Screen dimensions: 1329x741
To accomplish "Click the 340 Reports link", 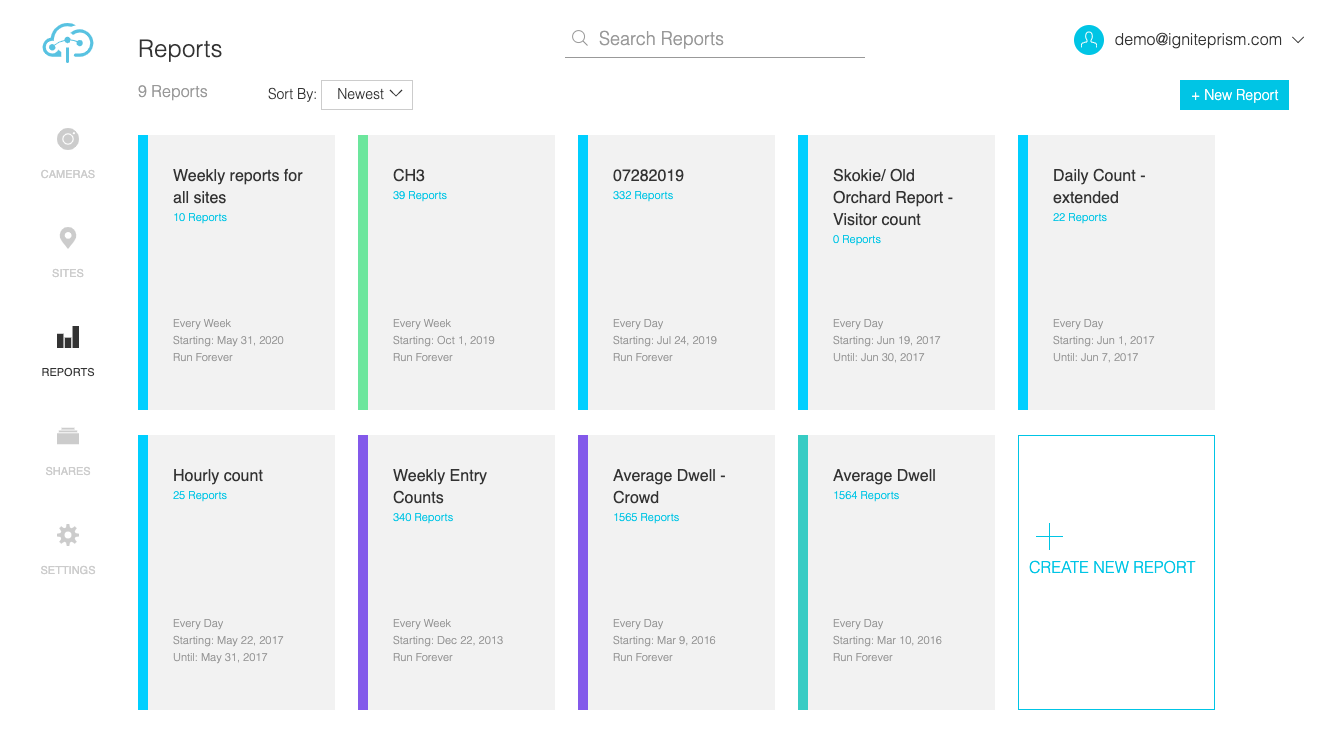I will point(423,517).
